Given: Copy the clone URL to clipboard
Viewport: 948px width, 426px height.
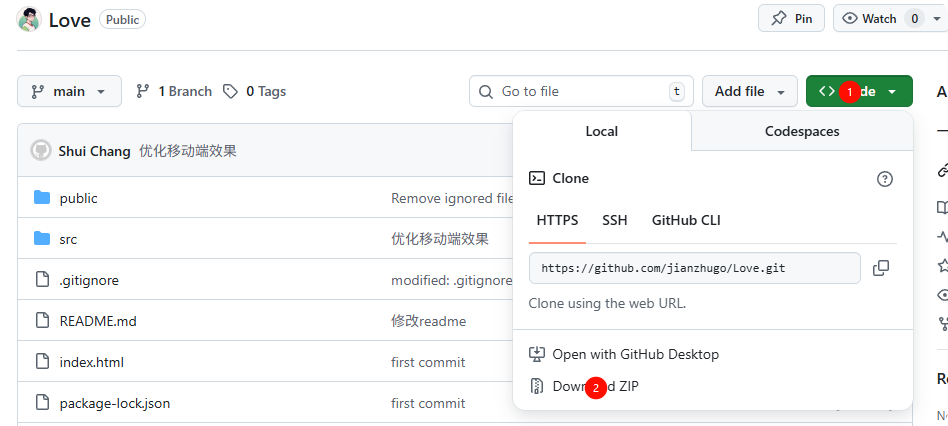Looking at the screenshot, I should click(x=881, y=268).
